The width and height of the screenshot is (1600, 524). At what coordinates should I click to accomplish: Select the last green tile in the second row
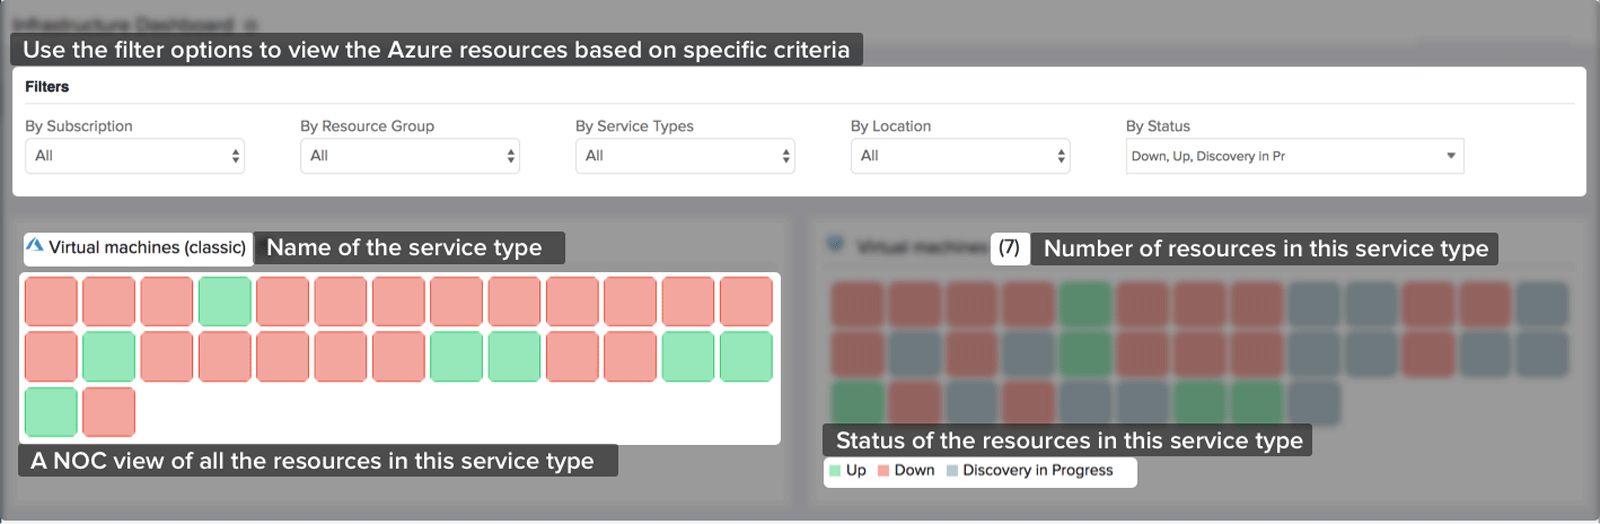coord(746,357)
